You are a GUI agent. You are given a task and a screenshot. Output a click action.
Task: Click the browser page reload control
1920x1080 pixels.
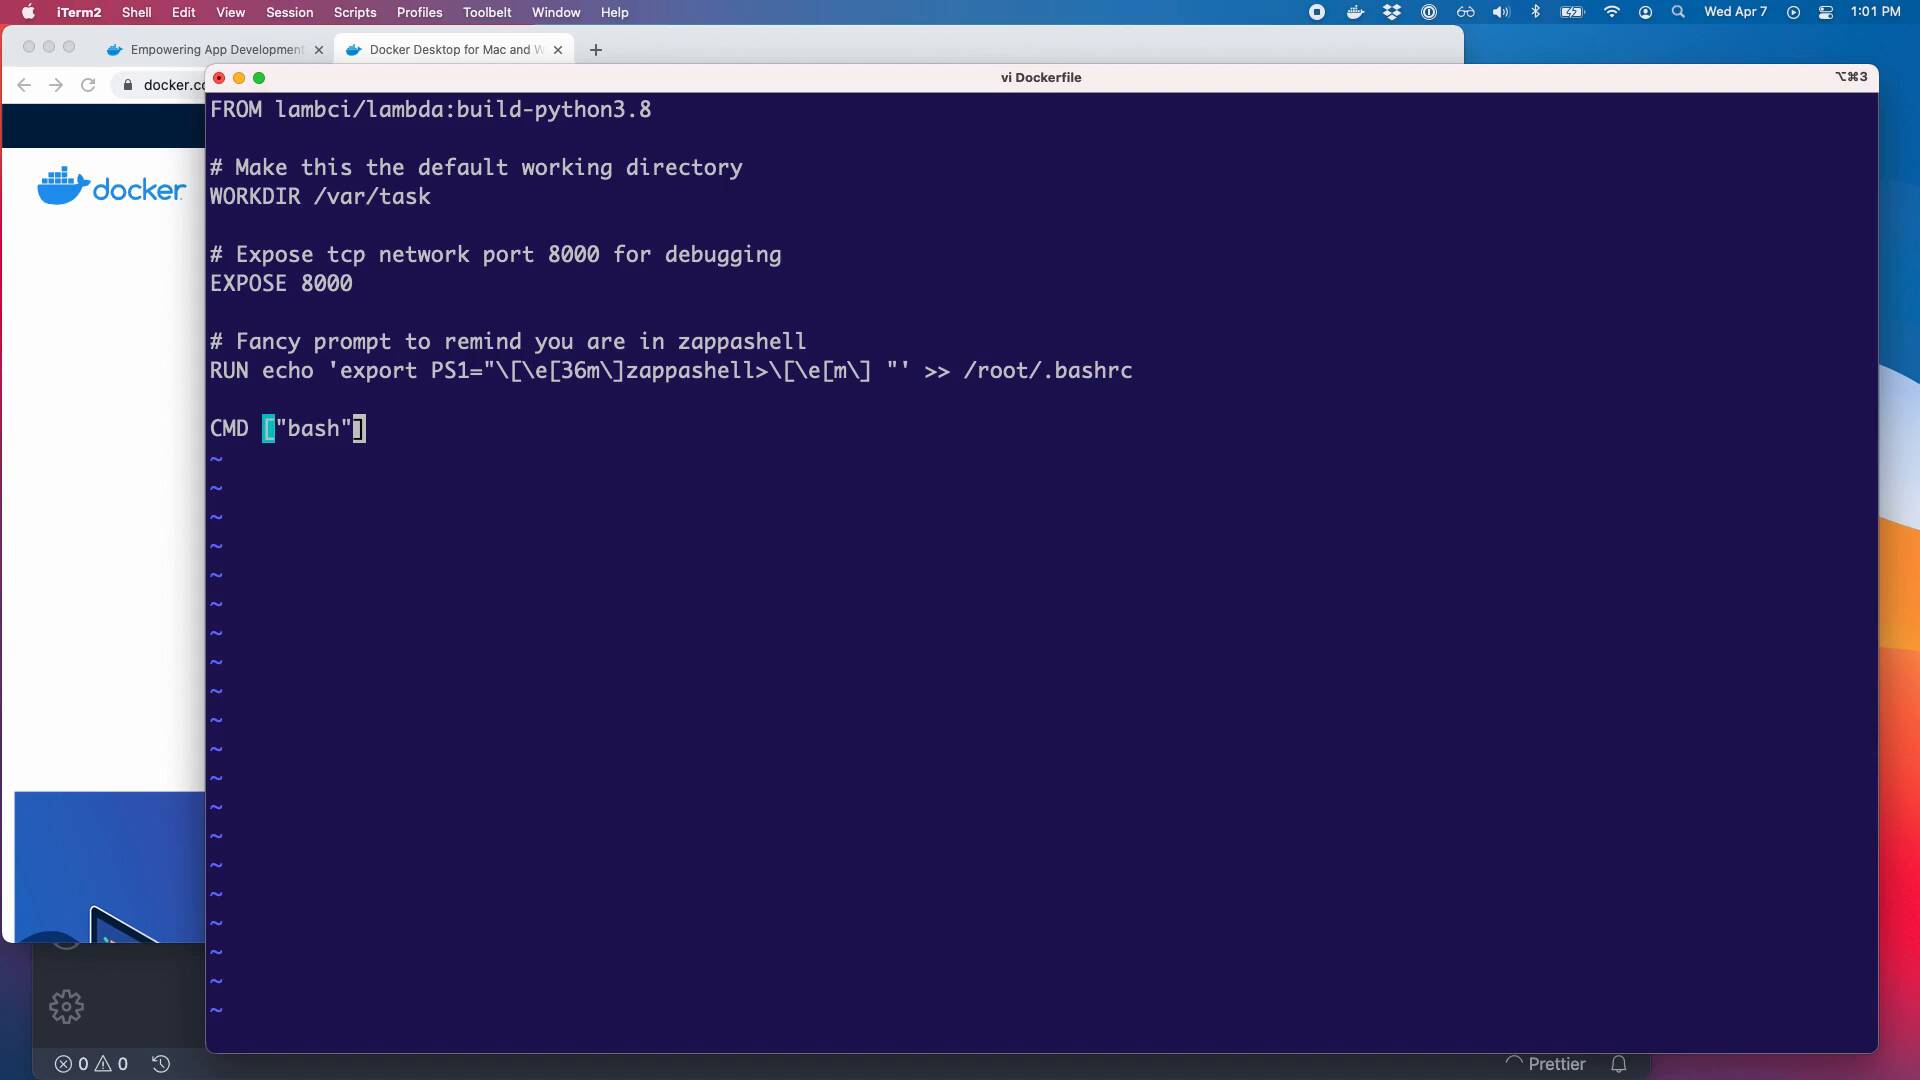pos(88,85)
